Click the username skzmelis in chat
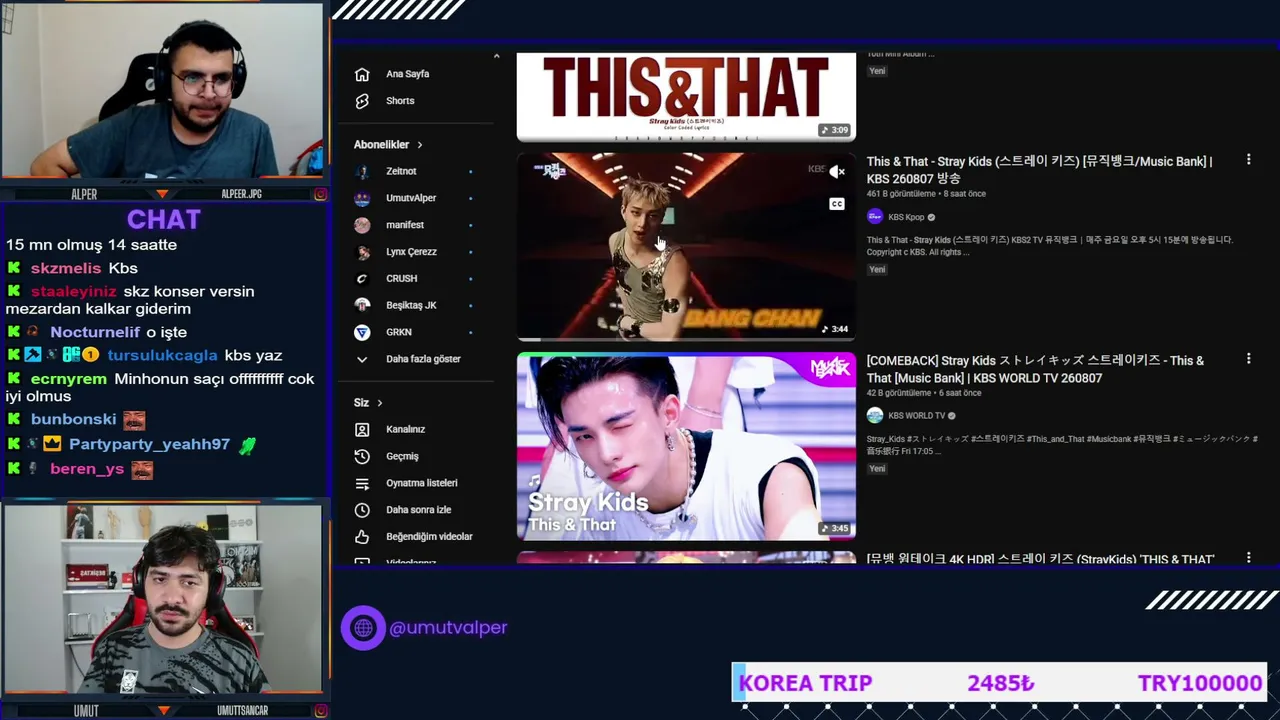 click(x=66, y=268)
